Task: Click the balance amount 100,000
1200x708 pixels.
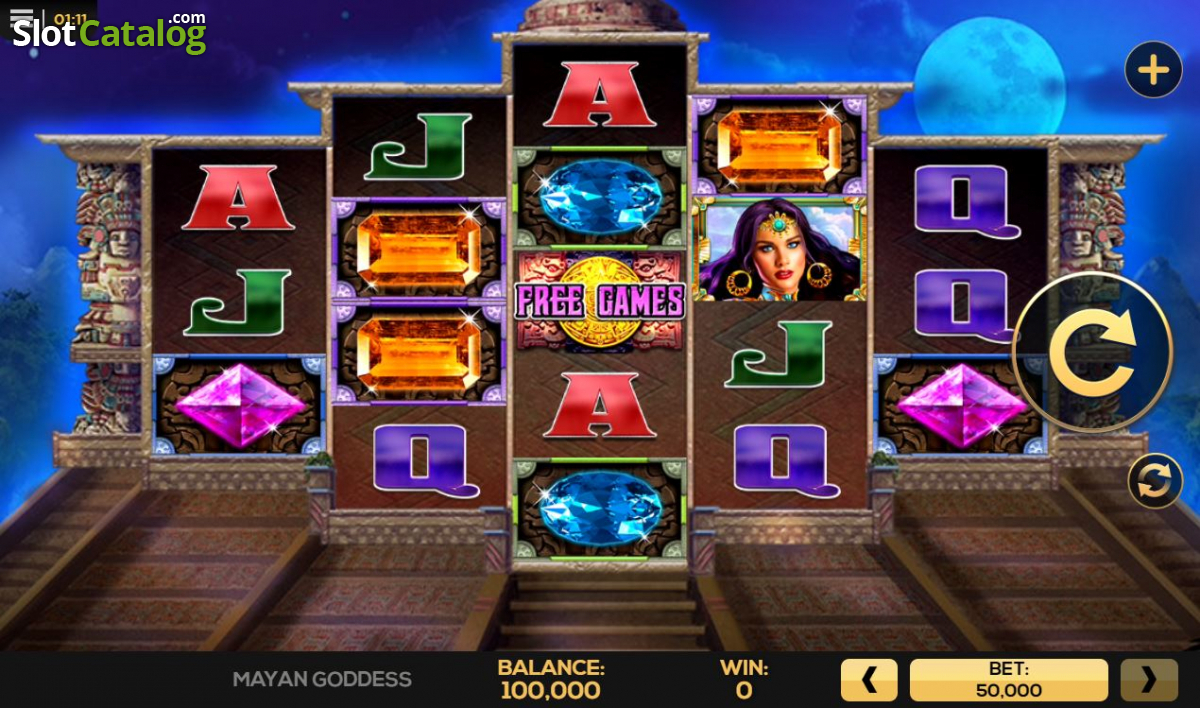Action: (x=551, y=690)
